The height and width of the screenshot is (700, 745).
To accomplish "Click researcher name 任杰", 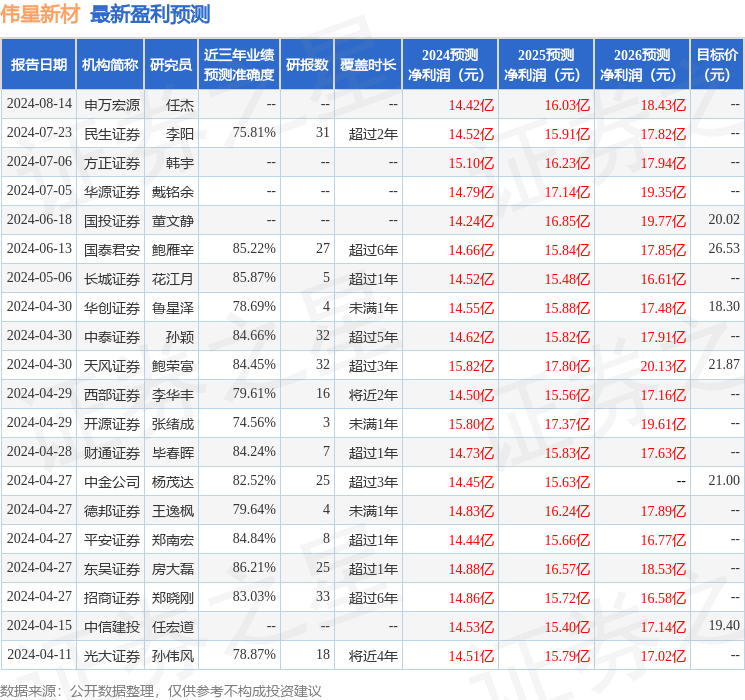I will point(180,105).
